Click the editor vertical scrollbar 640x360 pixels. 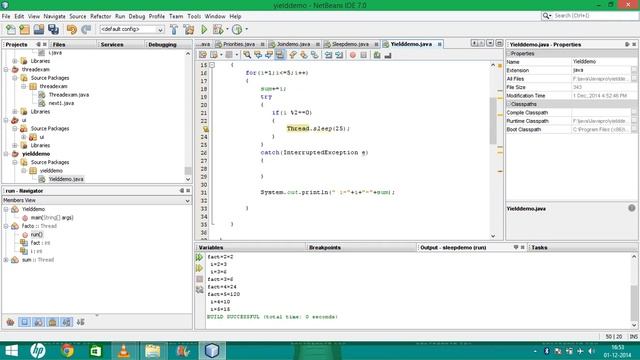pos(493,150)
